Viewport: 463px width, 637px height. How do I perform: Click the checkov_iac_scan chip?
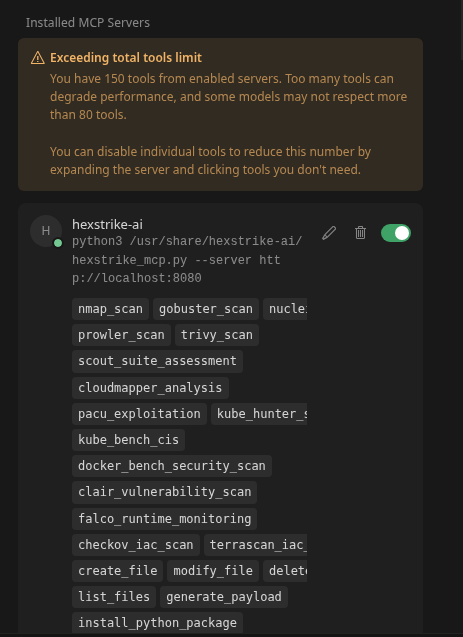(136, 544)
